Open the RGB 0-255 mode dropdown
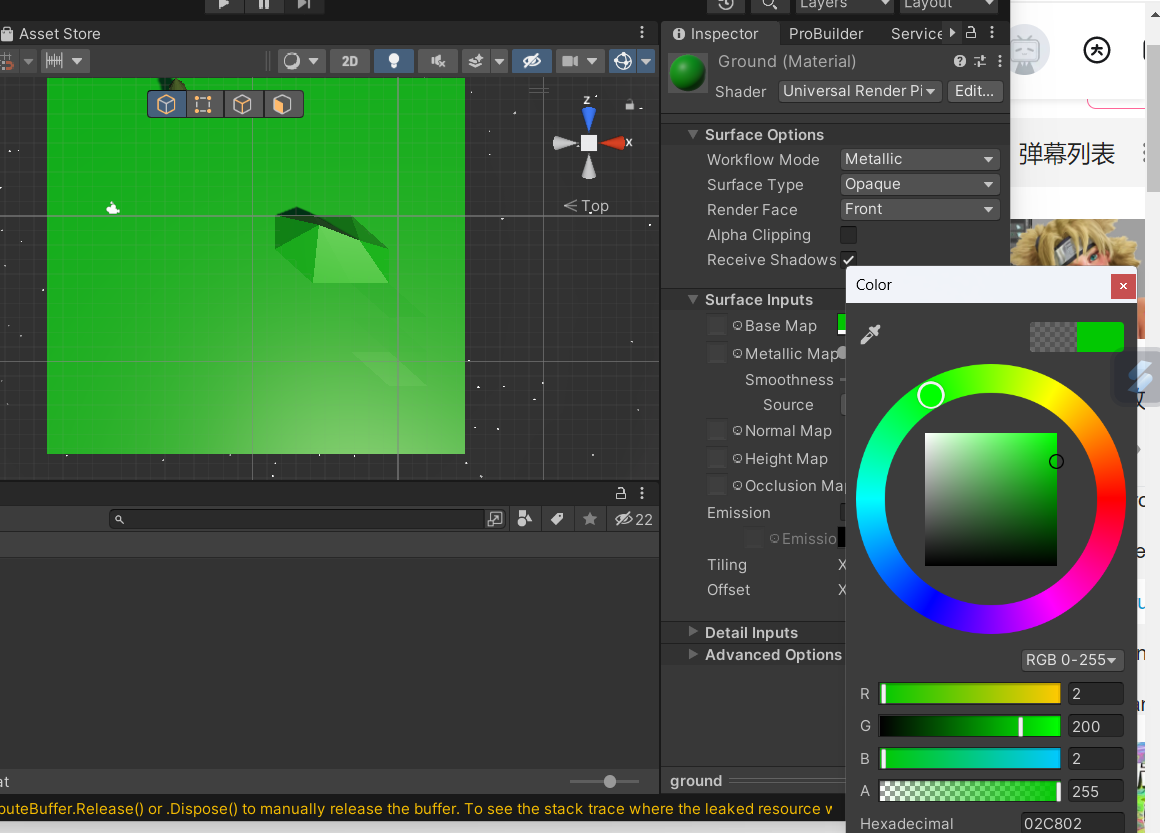The height and width of the screenshot is (833, 1160). coord(1071,659)
